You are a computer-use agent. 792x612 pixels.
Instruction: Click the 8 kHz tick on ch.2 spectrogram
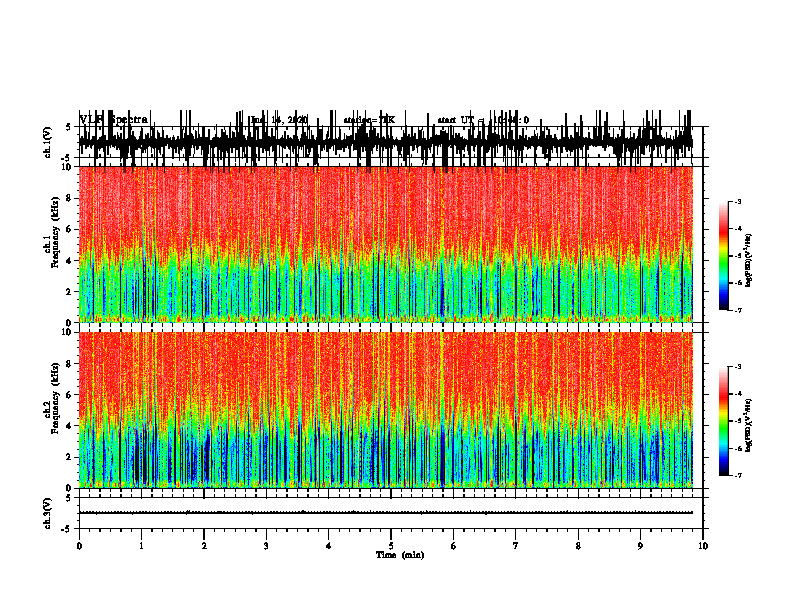(x=70, y=364)
